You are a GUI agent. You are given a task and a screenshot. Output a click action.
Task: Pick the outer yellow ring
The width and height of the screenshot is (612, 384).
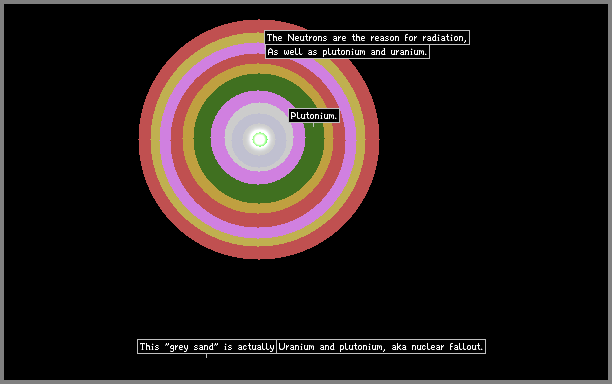click(155, 139)
